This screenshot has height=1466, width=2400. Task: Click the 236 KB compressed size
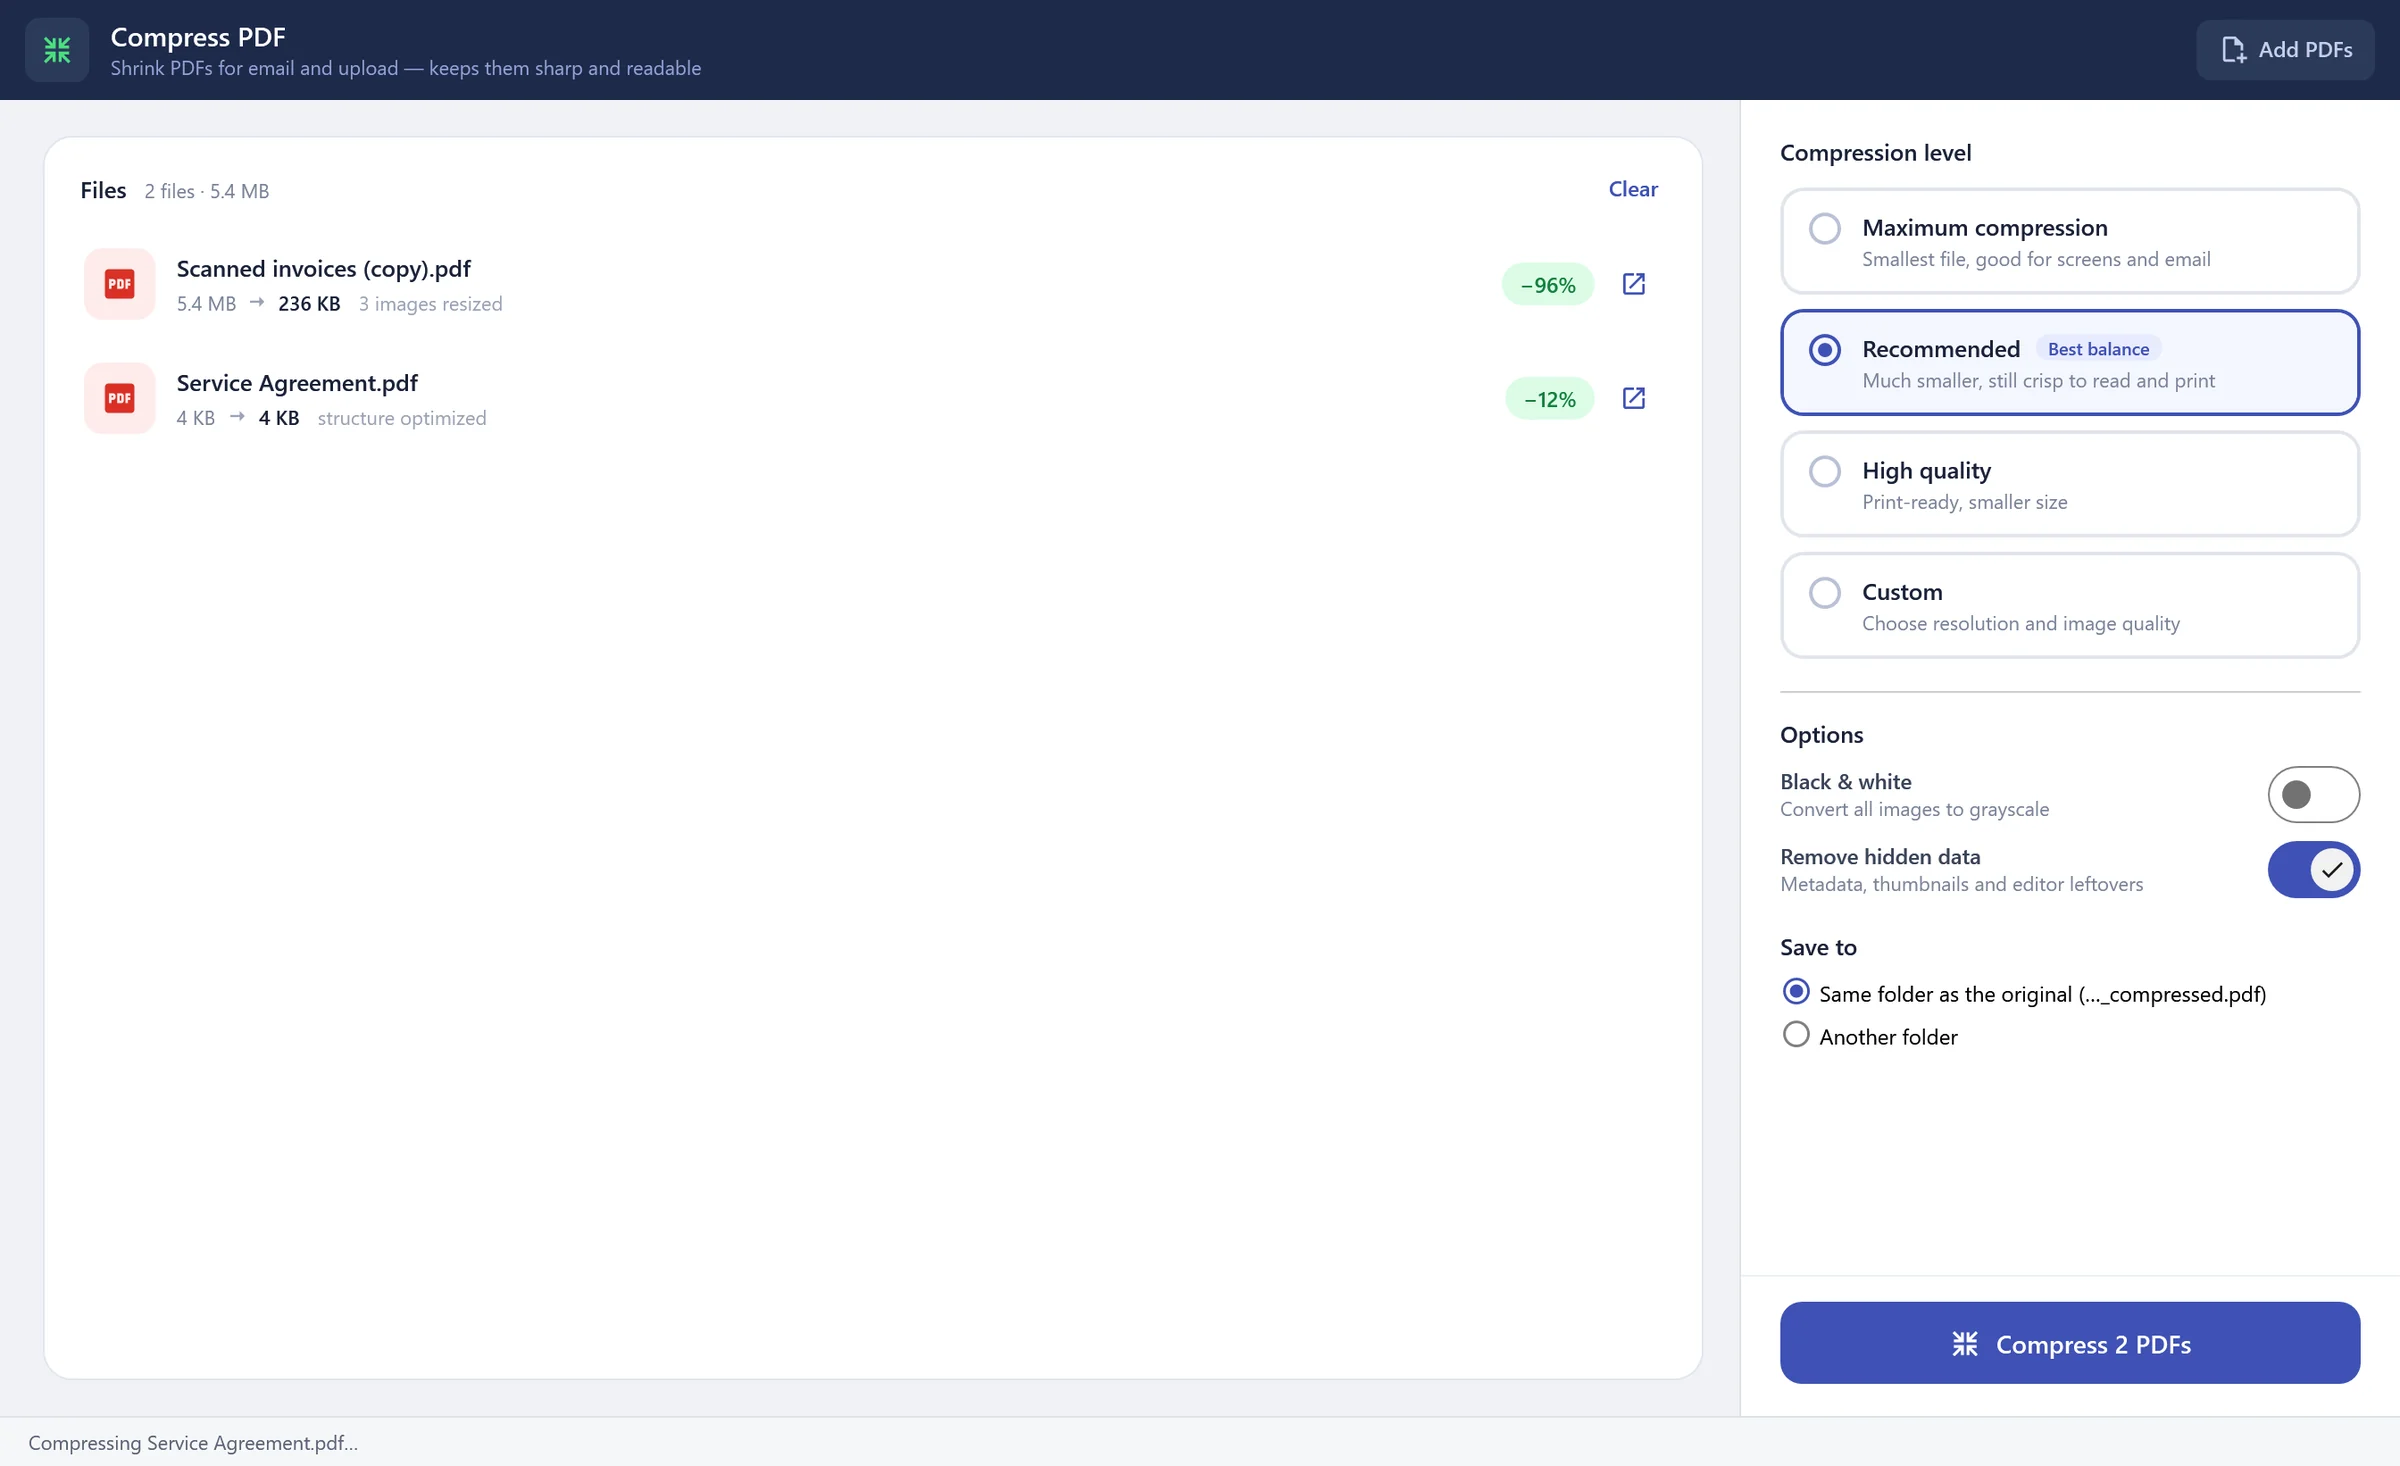309,304
